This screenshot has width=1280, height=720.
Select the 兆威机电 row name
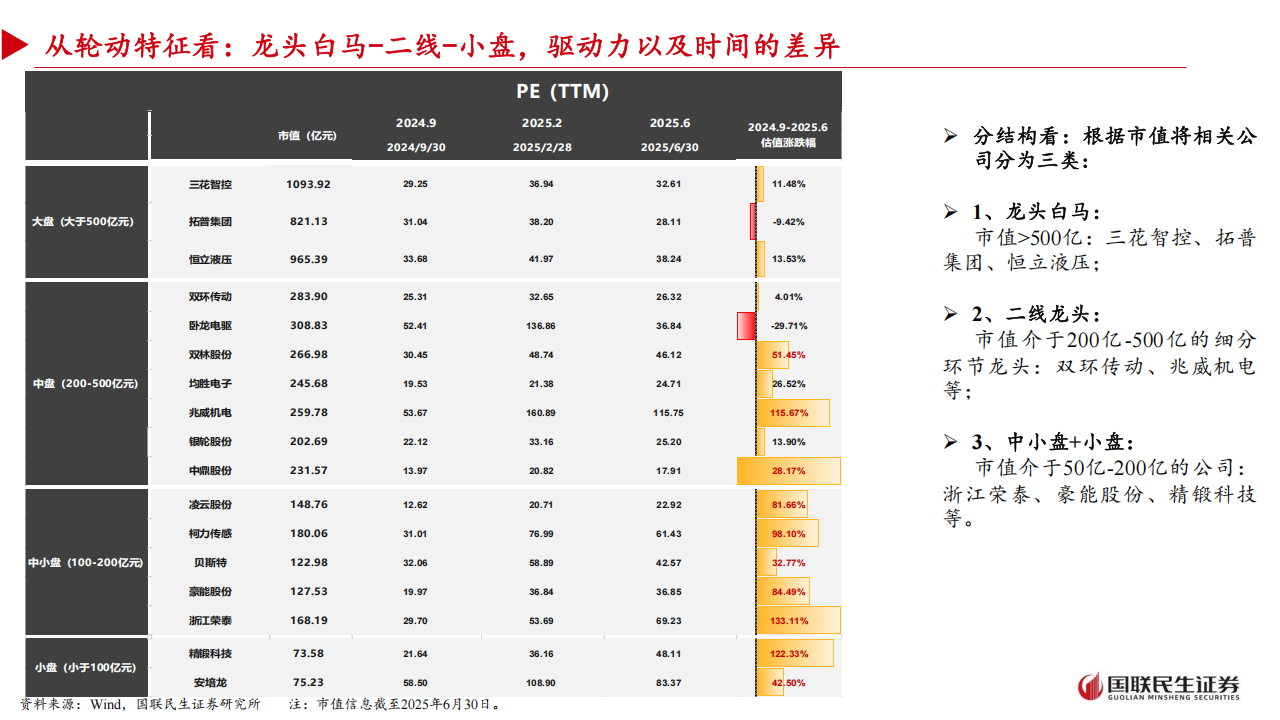click(x=210, y=413)
